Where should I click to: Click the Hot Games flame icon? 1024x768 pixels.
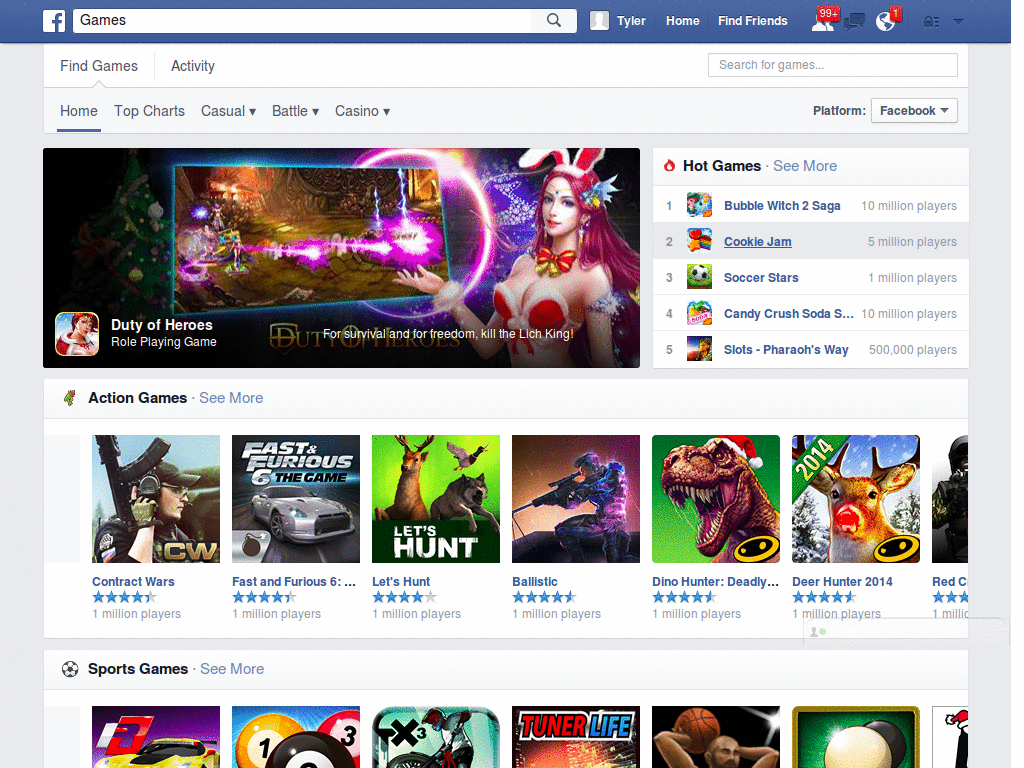[x=669, y=165]
